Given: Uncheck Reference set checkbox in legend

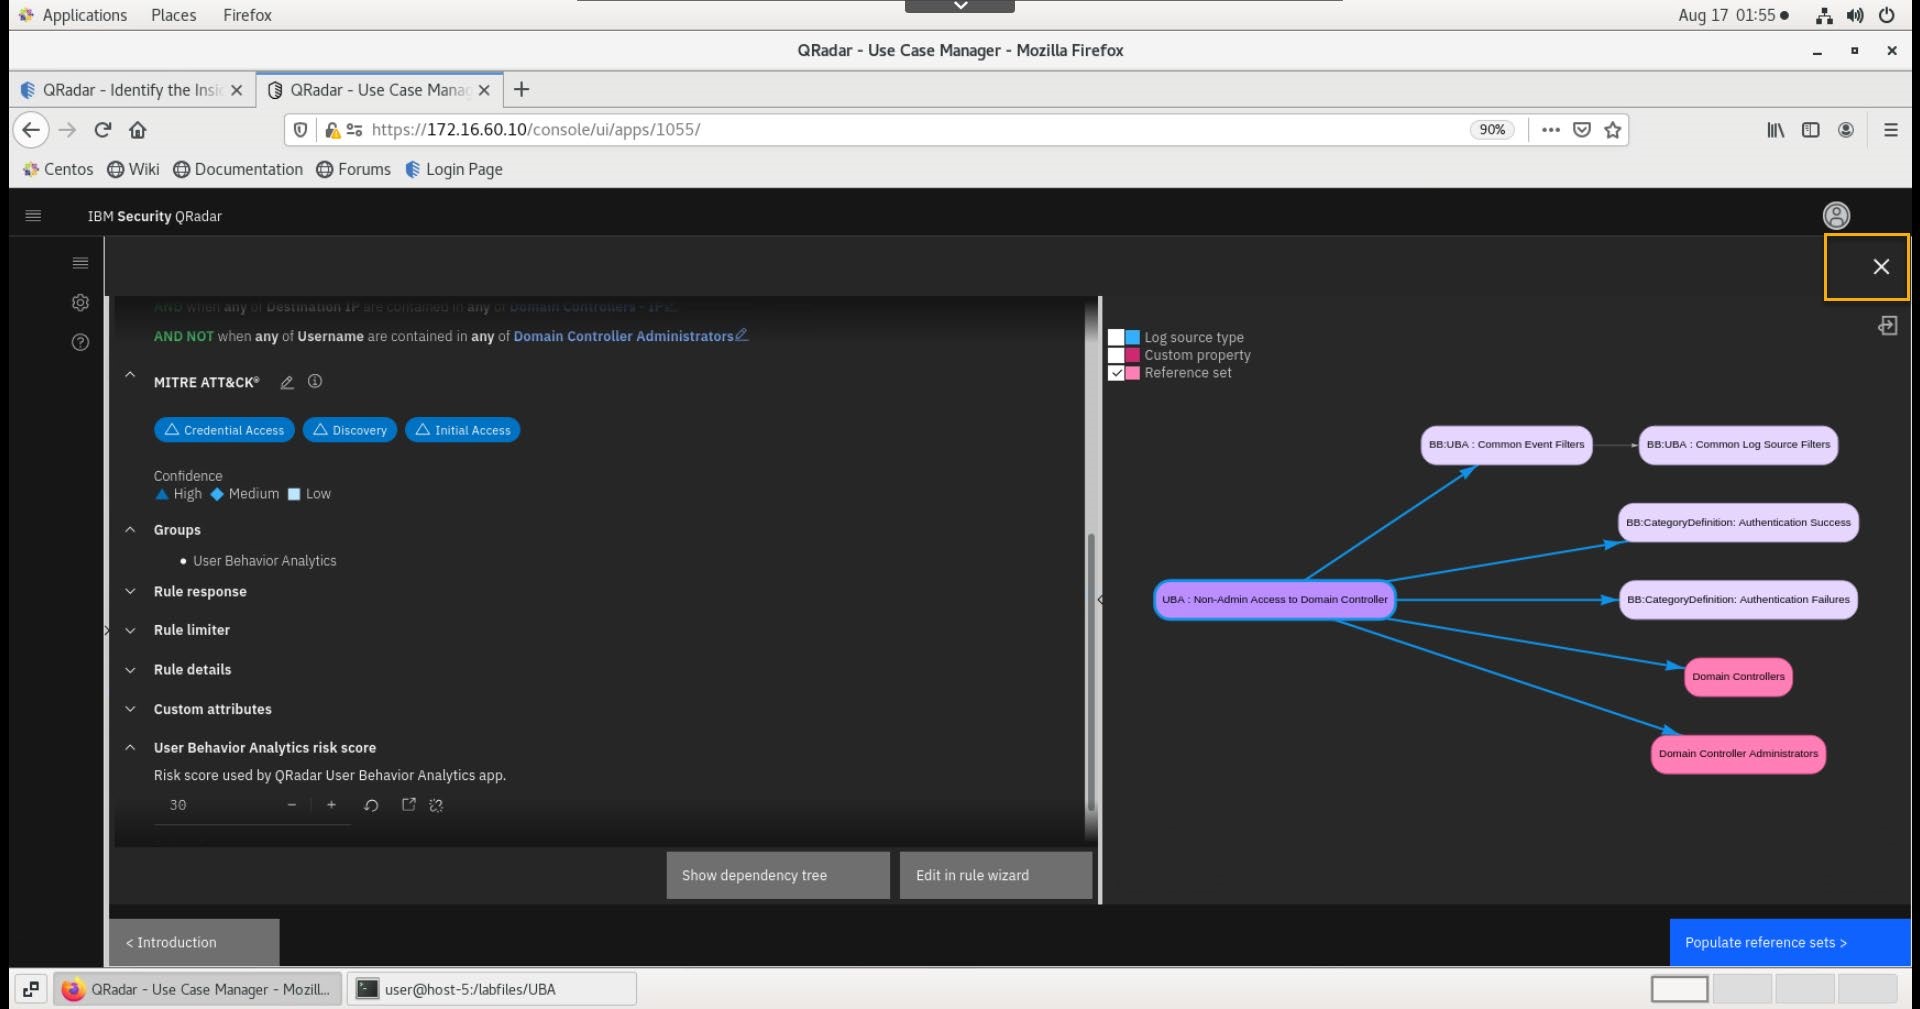Looking at the screenshot, I should [x=1116, y=373].
